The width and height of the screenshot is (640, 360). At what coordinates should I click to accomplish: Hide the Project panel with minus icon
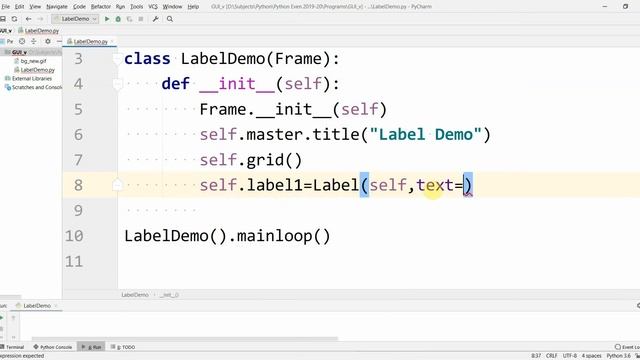coord(59,41)
